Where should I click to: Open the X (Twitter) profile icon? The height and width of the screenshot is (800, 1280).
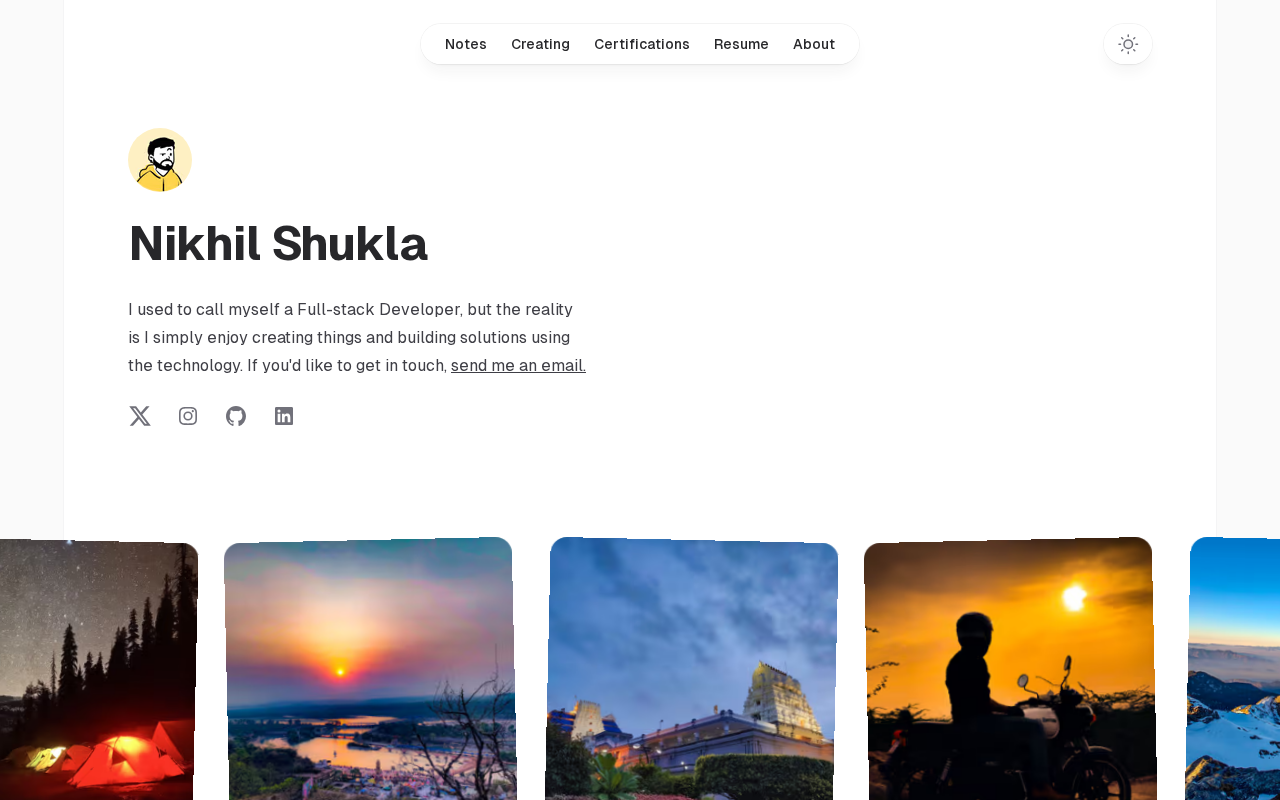coord(140,416)
